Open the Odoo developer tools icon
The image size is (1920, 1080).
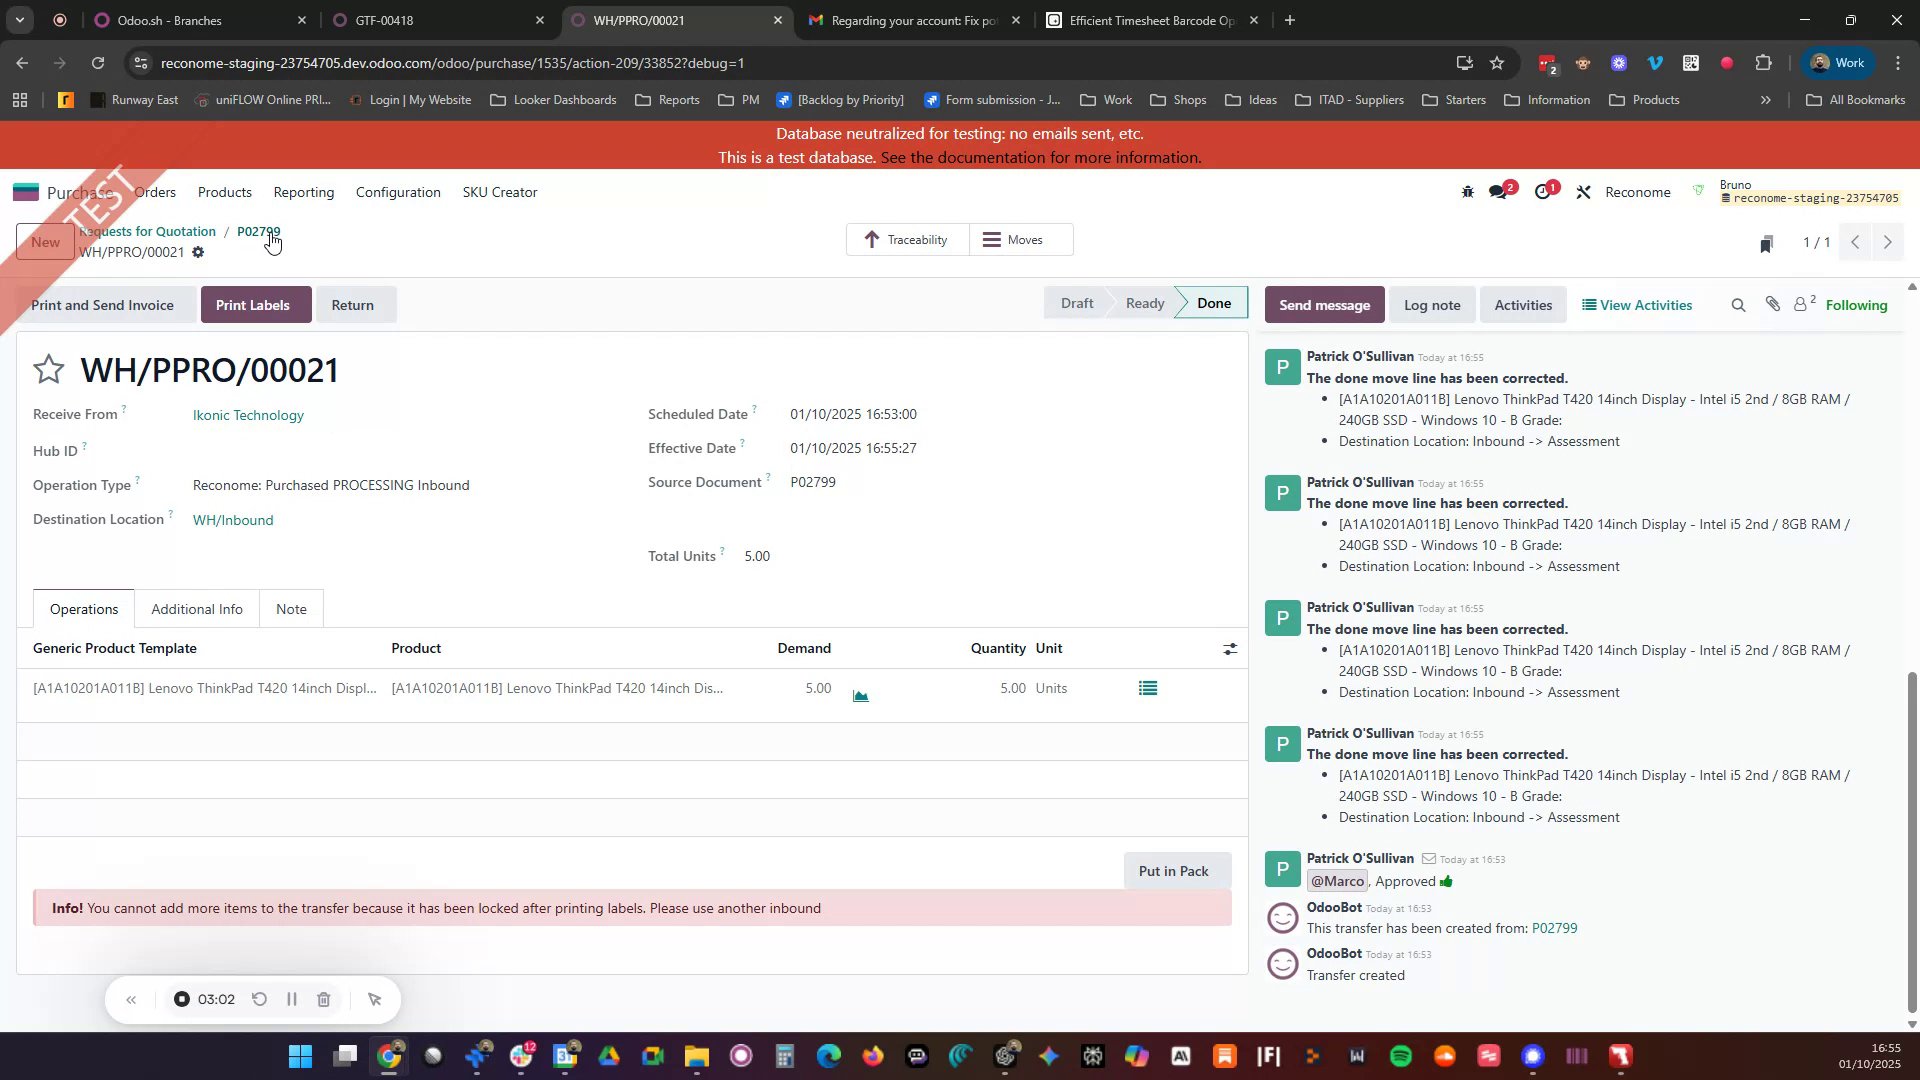[1583, 191]
